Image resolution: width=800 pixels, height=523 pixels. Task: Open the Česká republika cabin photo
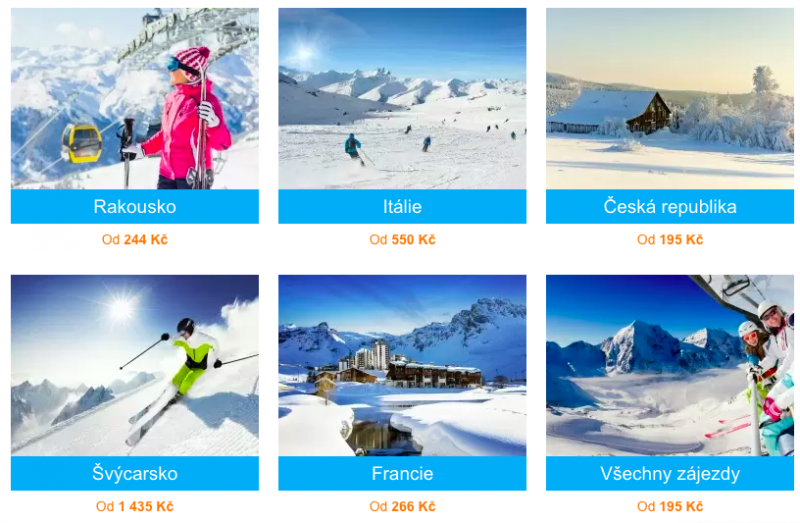[670, 98]
